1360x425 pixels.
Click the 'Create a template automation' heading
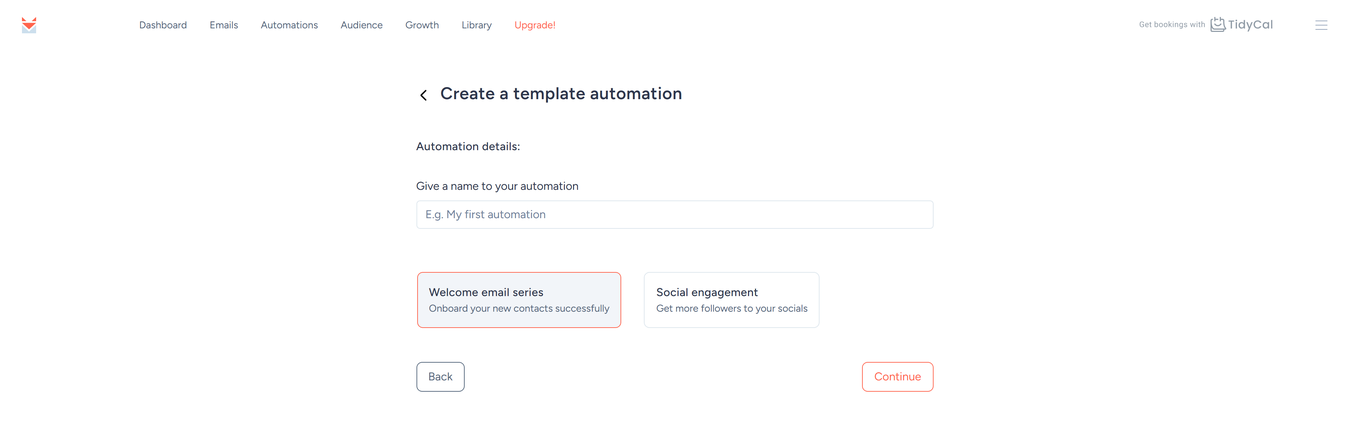(x=561, y=94)
